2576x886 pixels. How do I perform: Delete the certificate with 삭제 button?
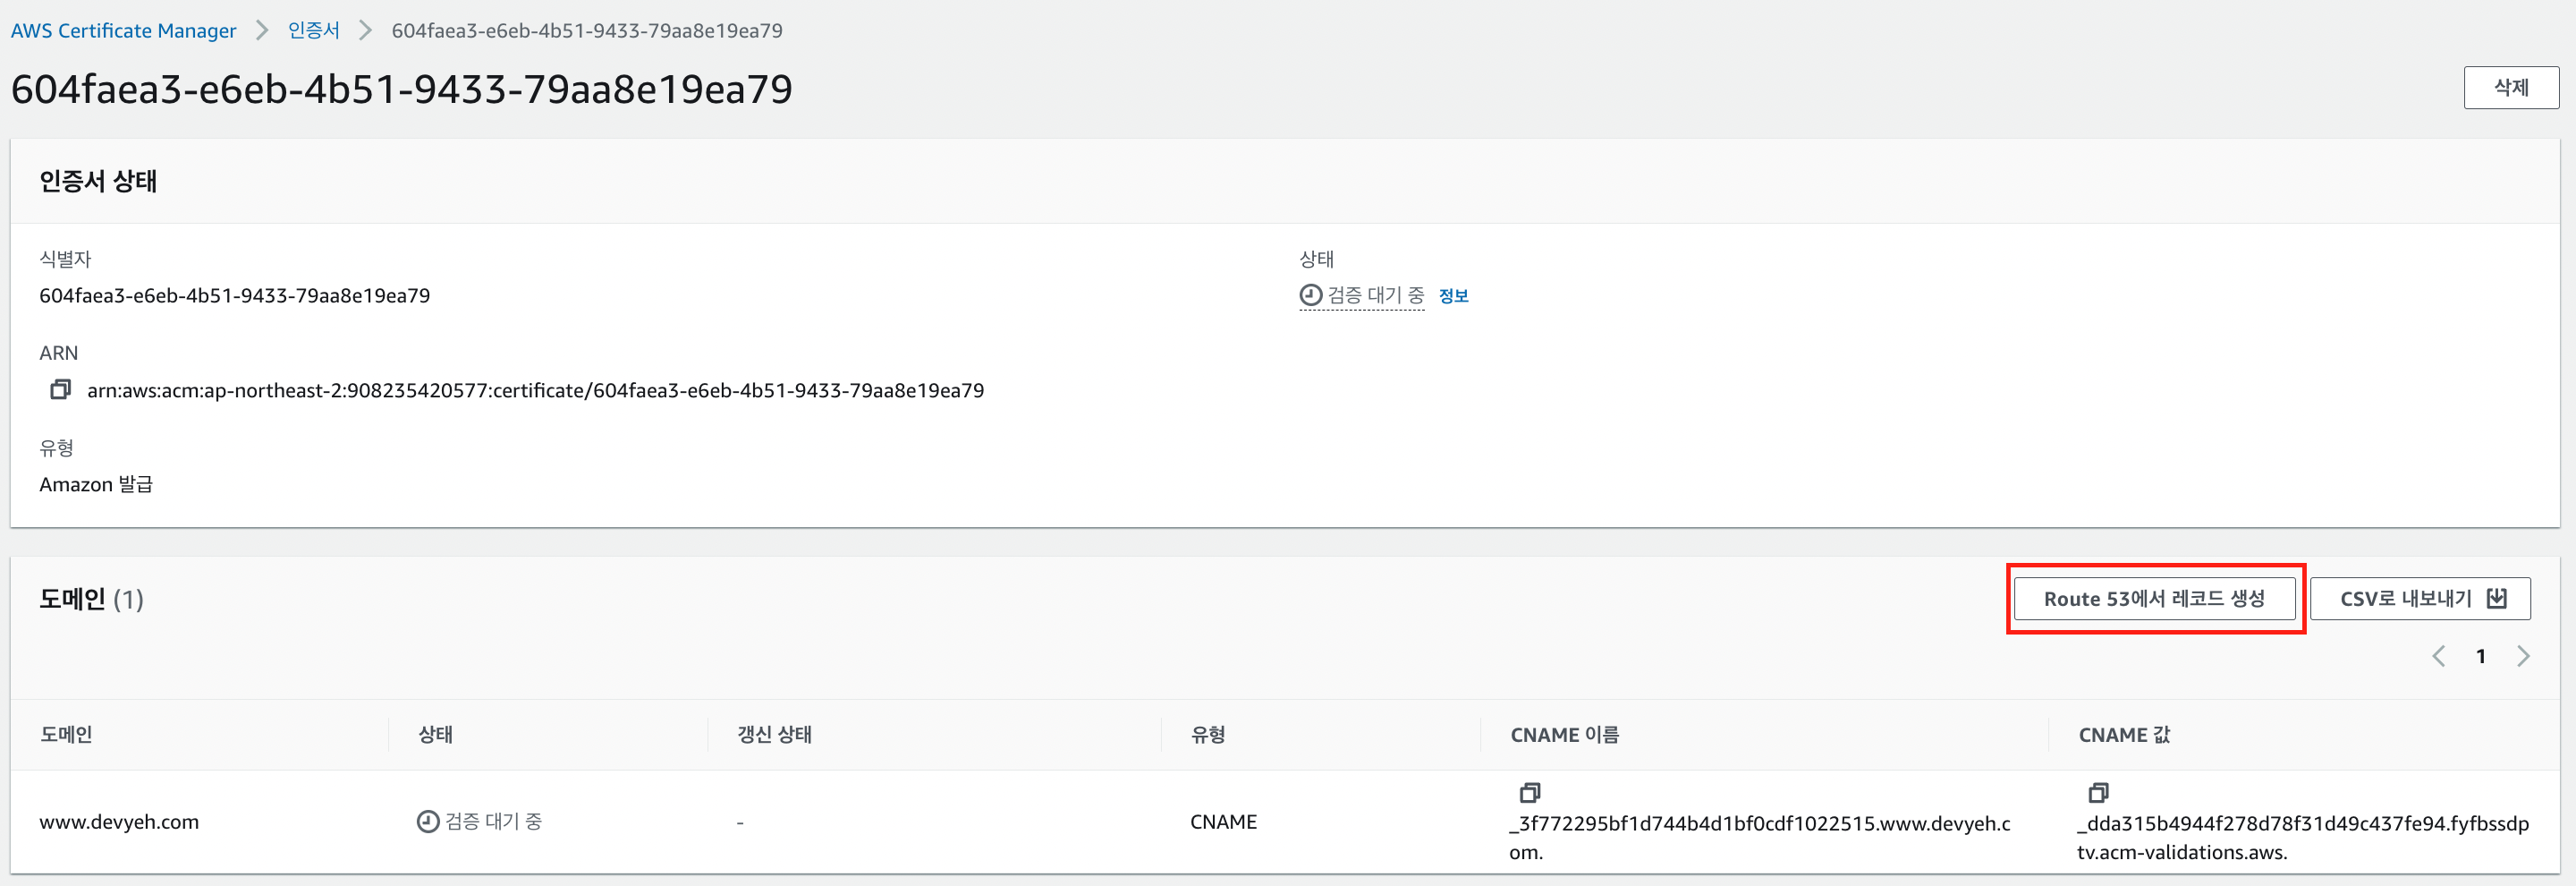pos(2511,87)
